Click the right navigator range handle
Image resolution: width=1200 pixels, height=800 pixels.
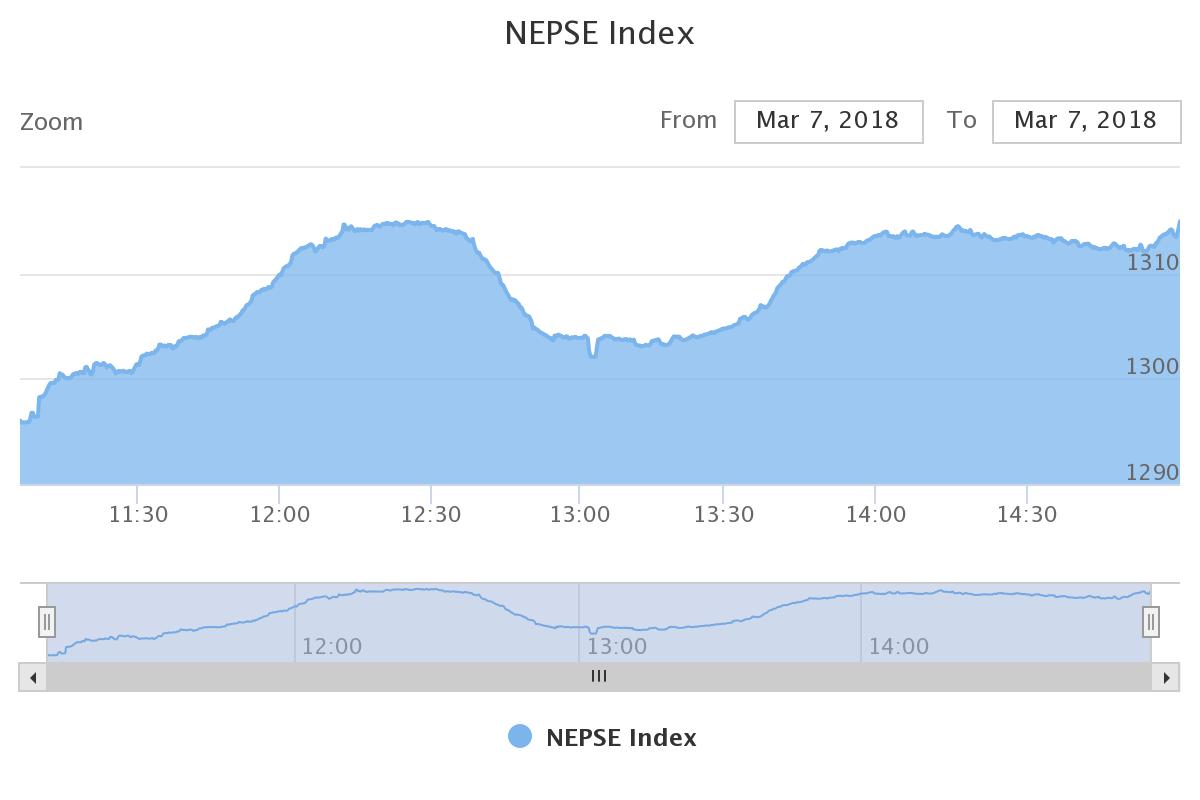(x=1151, y=622)
